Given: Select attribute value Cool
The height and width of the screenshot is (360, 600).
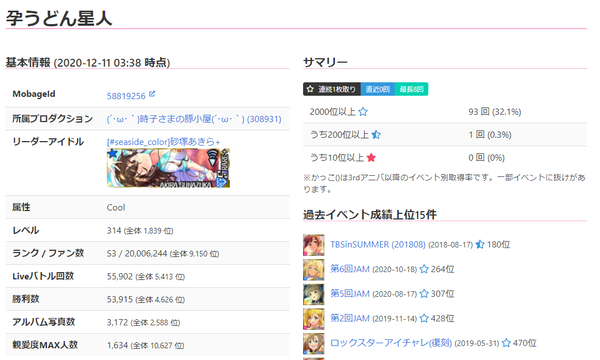Looking at the screenshot, I should [x=116, y=208].
